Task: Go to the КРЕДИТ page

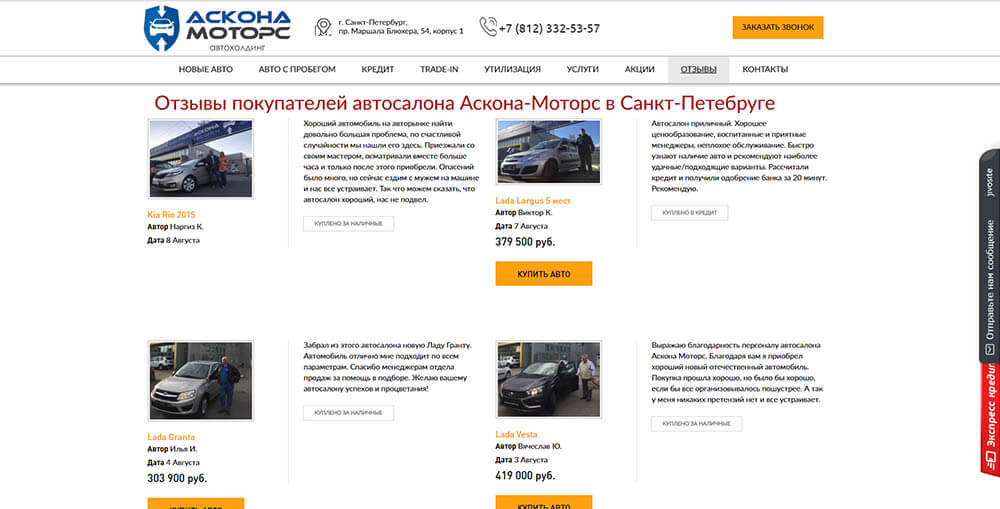Action: coord(378,70)
